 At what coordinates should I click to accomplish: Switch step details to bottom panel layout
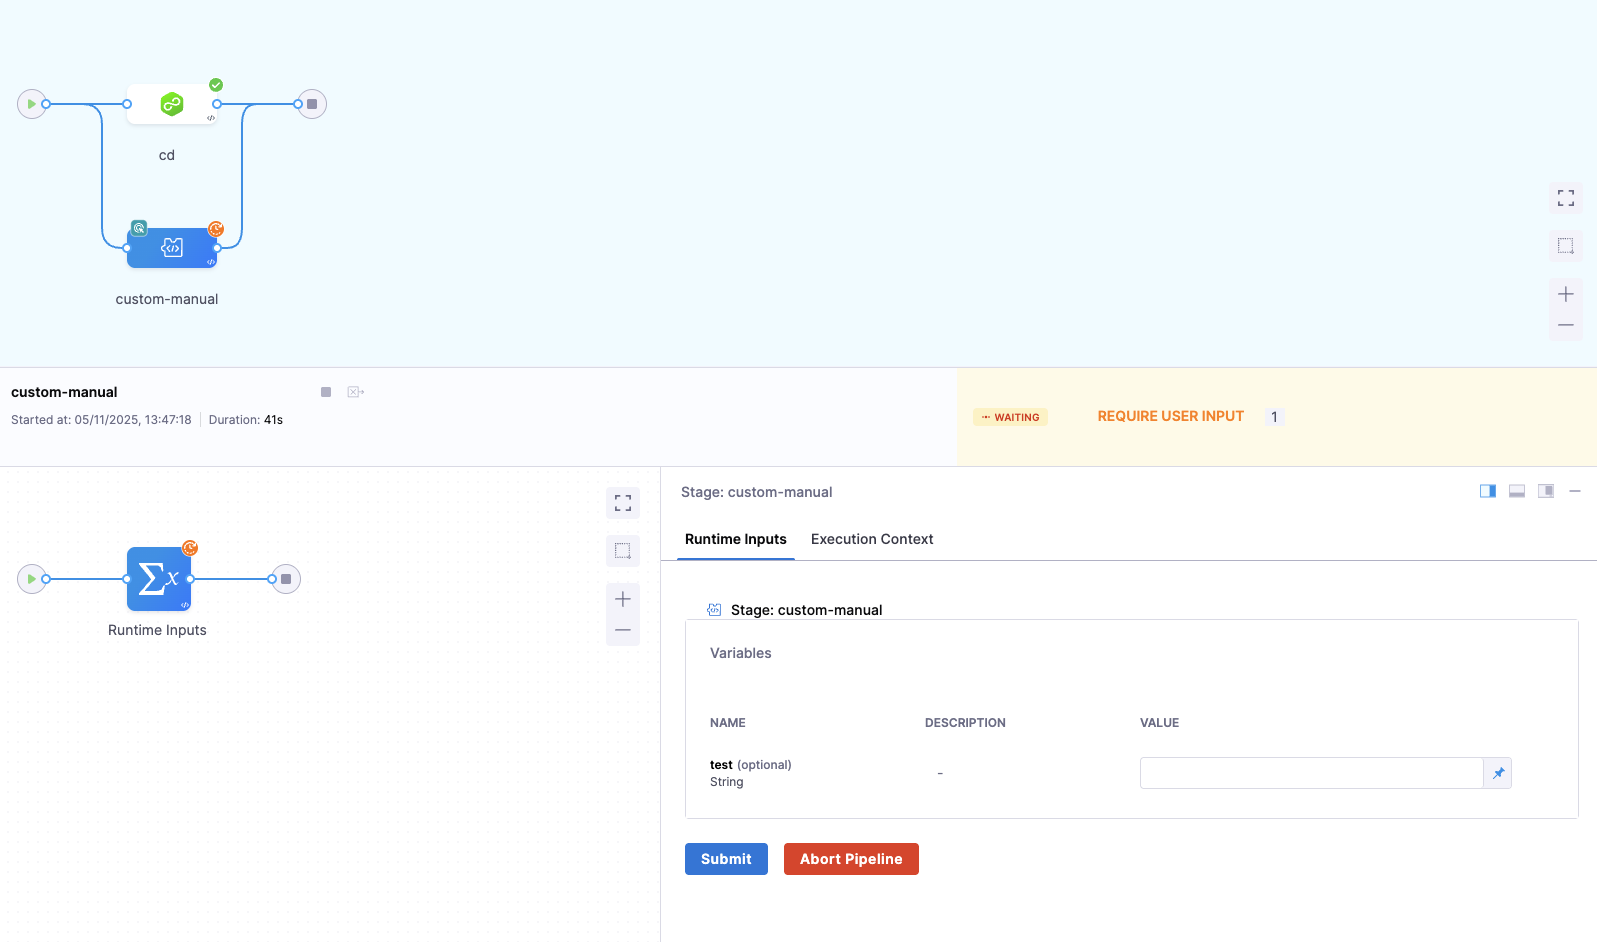1517,491
